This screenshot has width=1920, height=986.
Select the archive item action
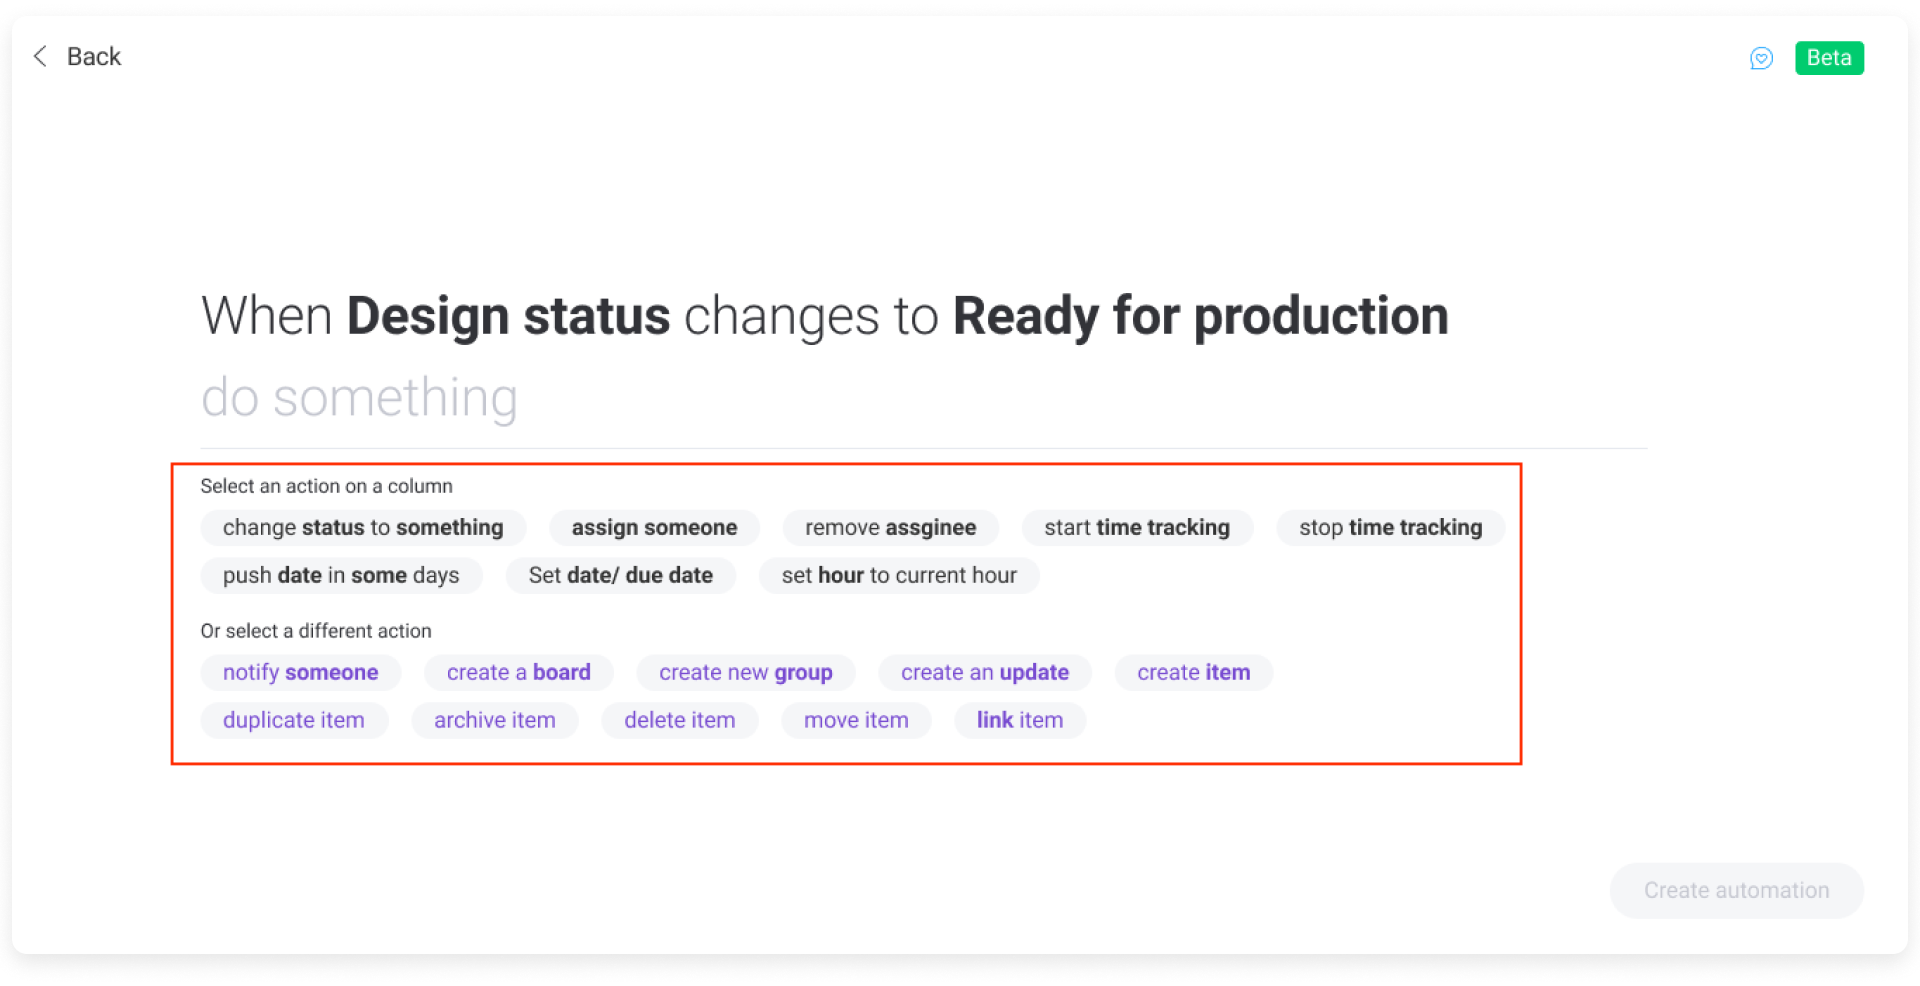[494, 719]
